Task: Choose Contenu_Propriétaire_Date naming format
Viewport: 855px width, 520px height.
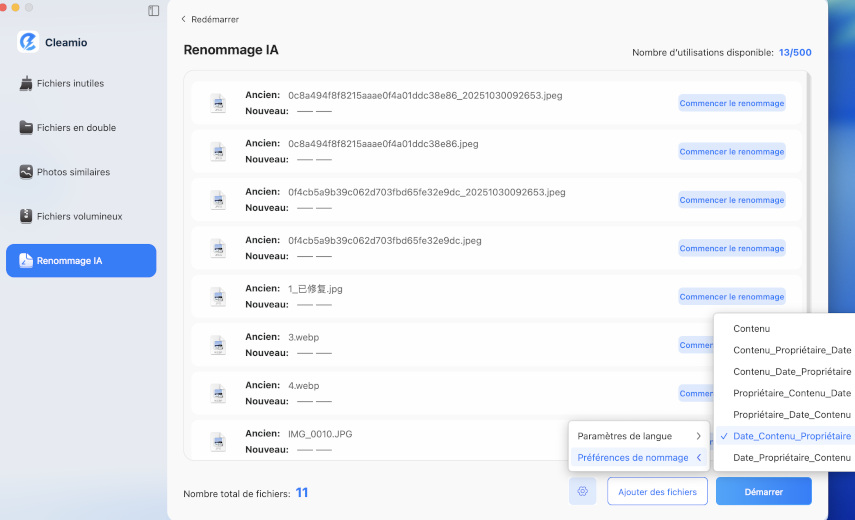Action: click(791, 350)
